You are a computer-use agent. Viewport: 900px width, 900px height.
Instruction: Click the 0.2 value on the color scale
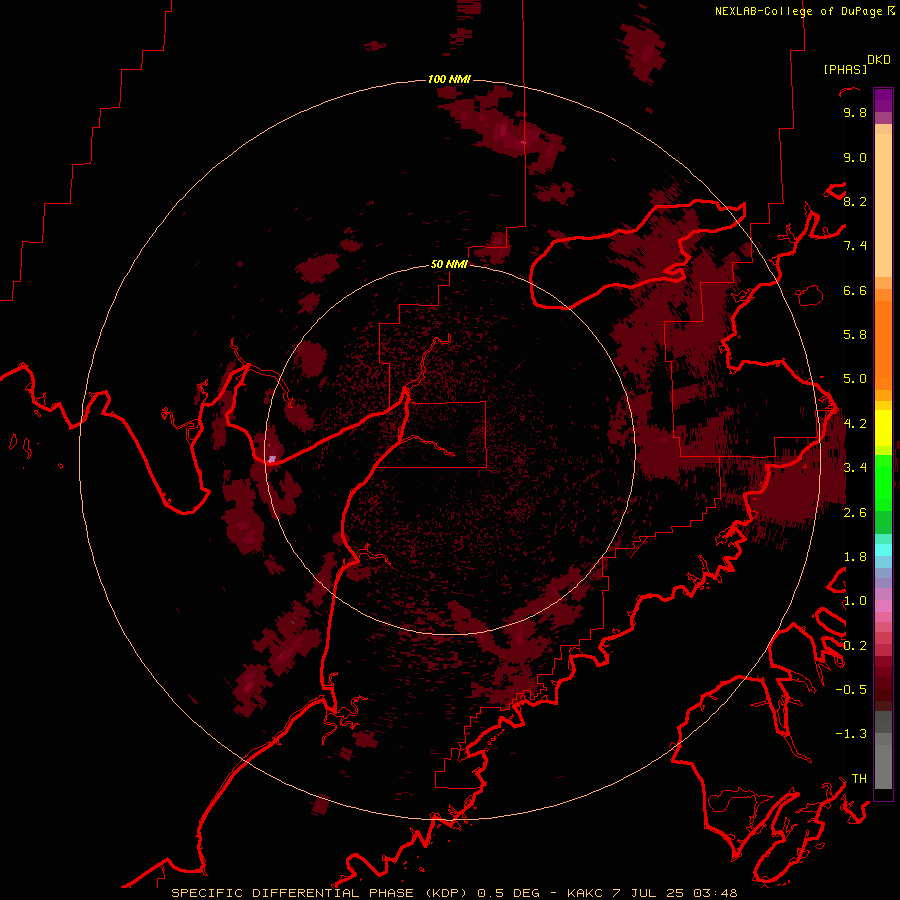tap(855, 646)
